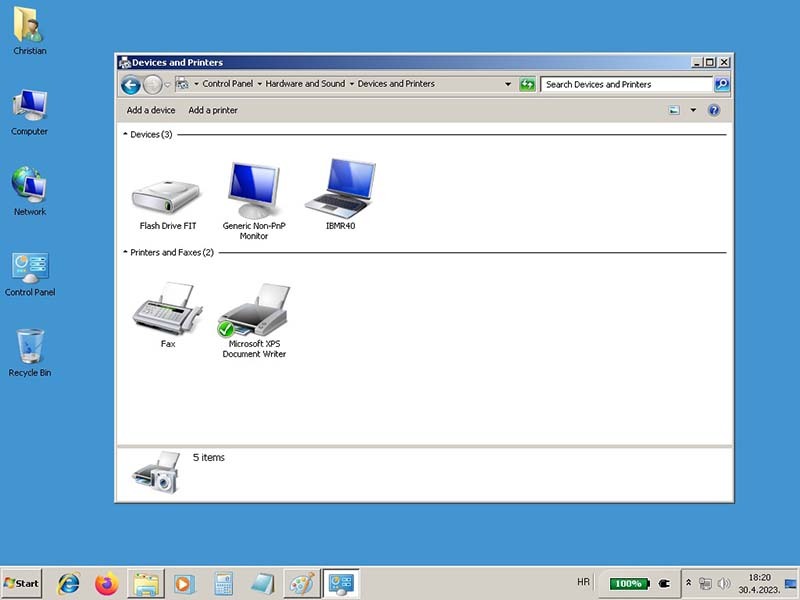Click Add a device
This screenshot has width=800, height=600.
coord(151,110)
